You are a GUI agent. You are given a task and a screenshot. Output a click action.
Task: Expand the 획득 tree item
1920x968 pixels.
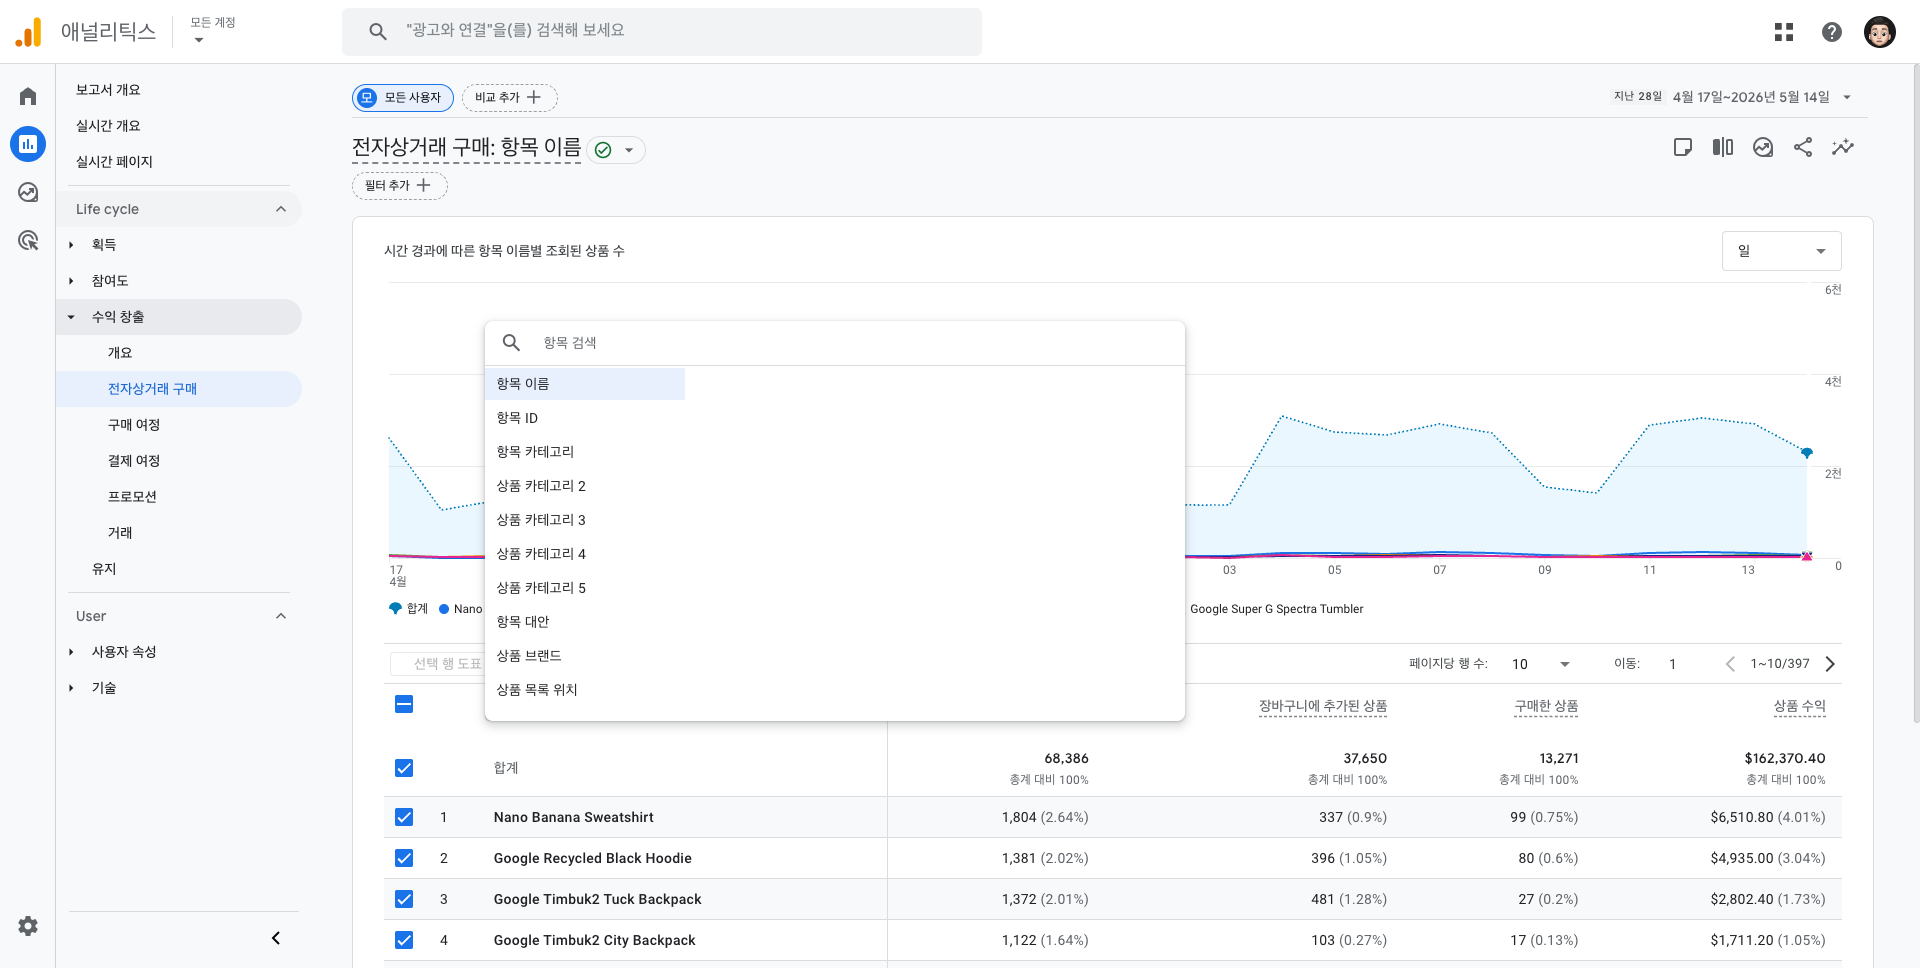point(71,245)
